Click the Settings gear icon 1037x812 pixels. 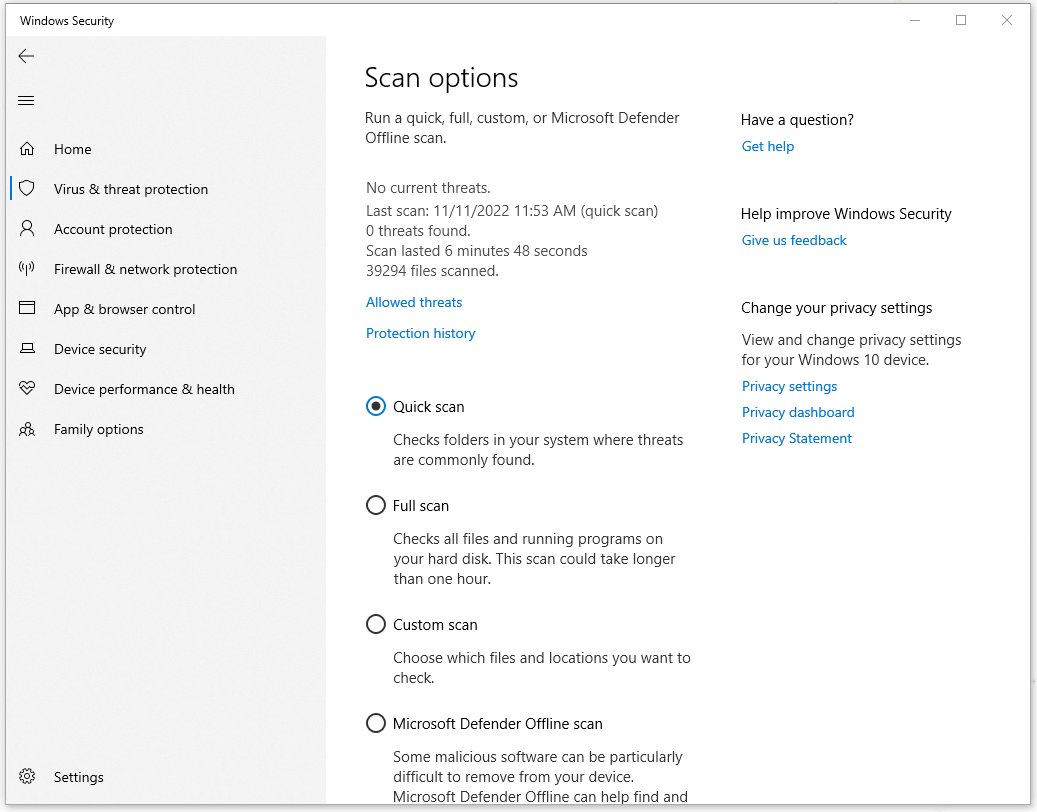coord(27,776)
